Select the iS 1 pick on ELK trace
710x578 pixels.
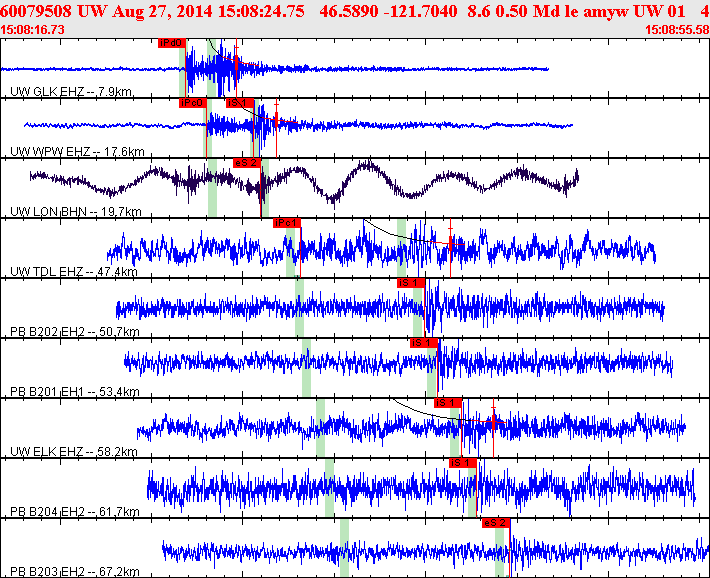446,402
